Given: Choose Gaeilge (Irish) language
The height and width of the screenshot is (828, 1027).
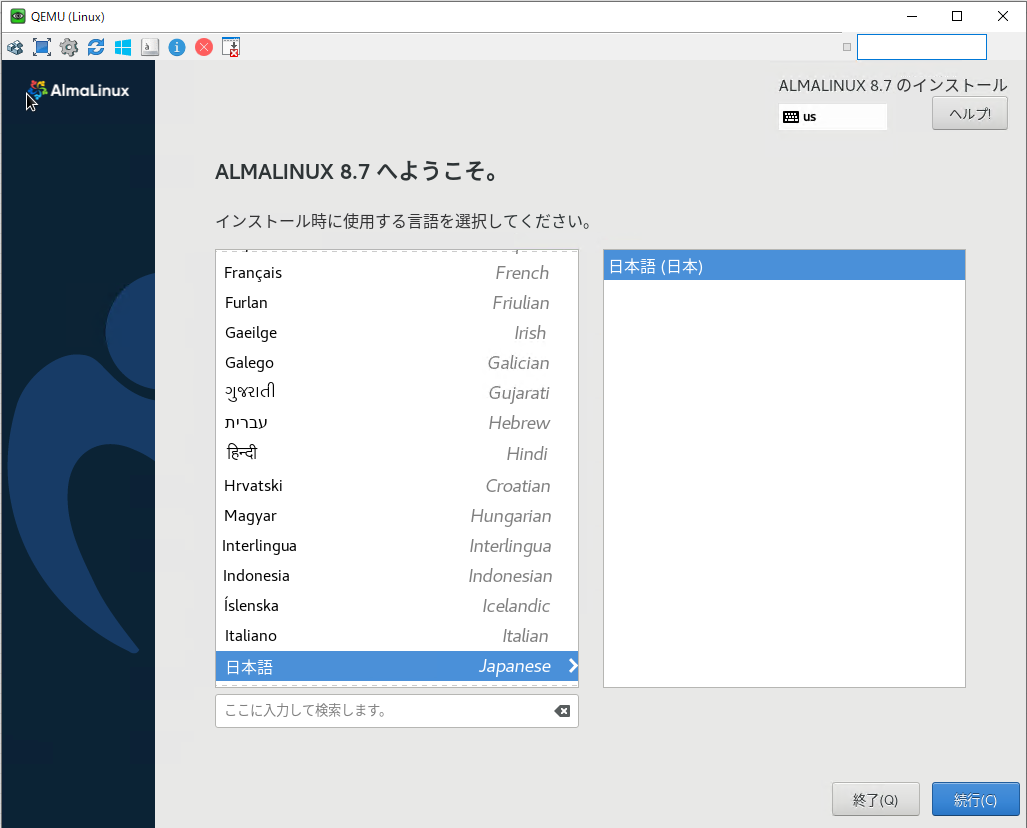Looking at the screenshot, I should tap(397, 333).
